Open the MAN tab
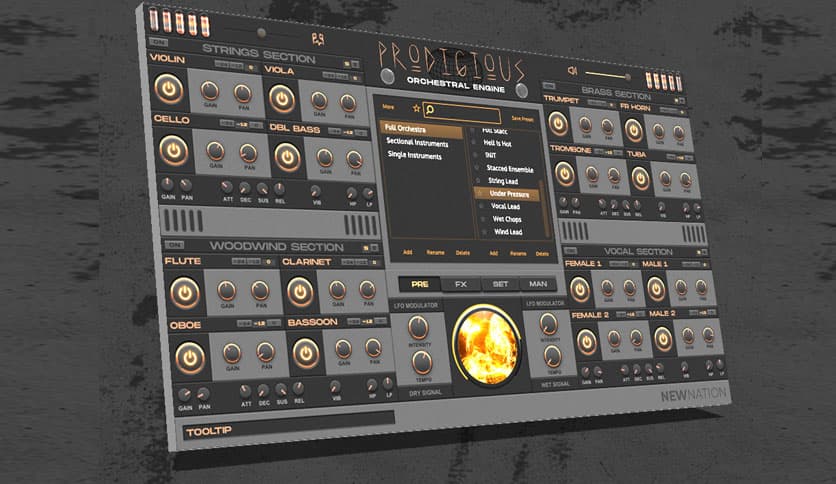836x484 pixels. tap(538, 284)
